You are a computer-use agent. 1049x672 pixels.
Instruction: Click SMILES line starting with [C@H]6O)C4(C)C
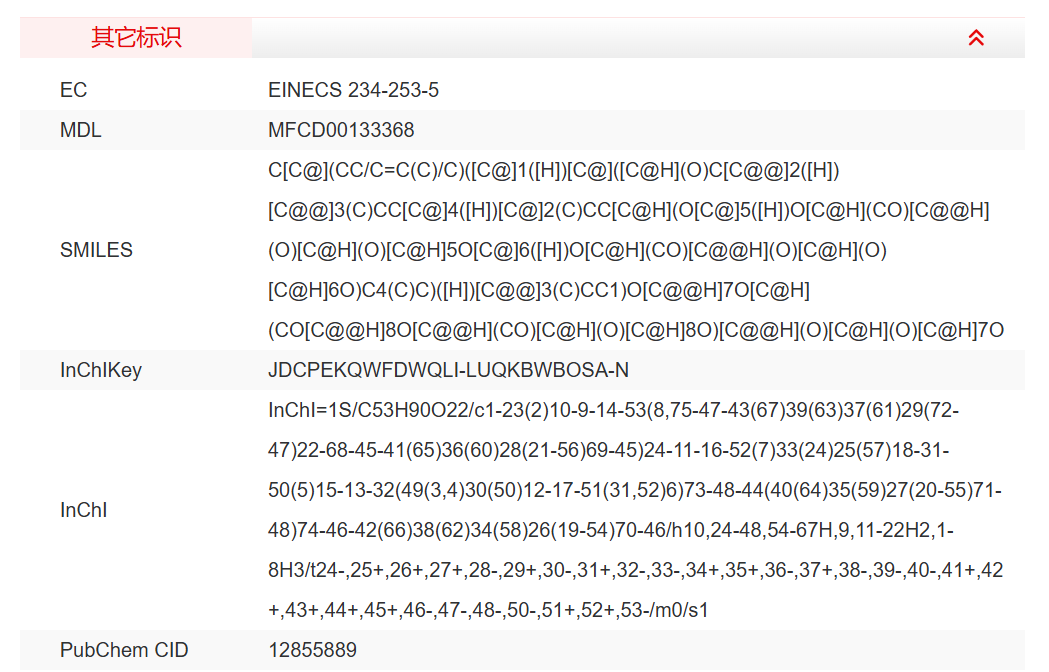[538, 290]
